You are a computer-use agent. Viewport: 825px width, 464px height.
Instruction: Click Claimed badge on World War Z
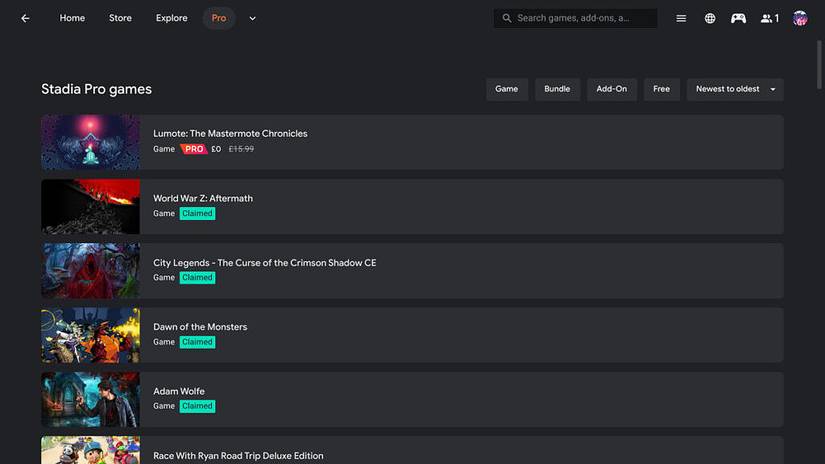click(x=197, y=213)
